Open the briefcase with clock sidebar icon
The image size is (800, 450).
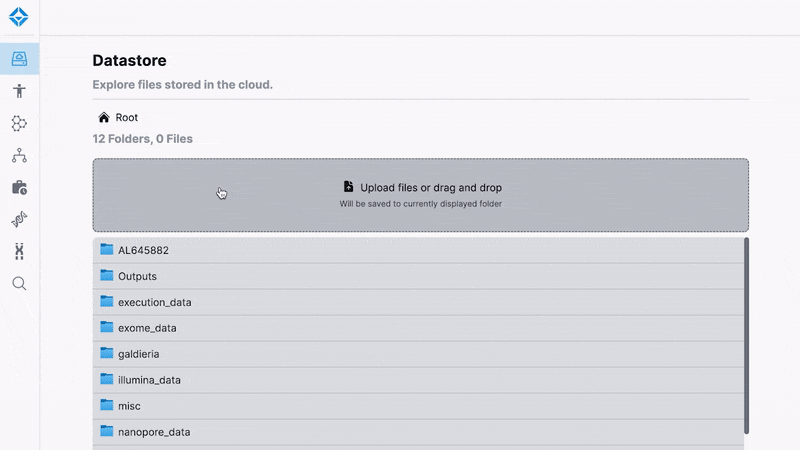click(19, 187)
